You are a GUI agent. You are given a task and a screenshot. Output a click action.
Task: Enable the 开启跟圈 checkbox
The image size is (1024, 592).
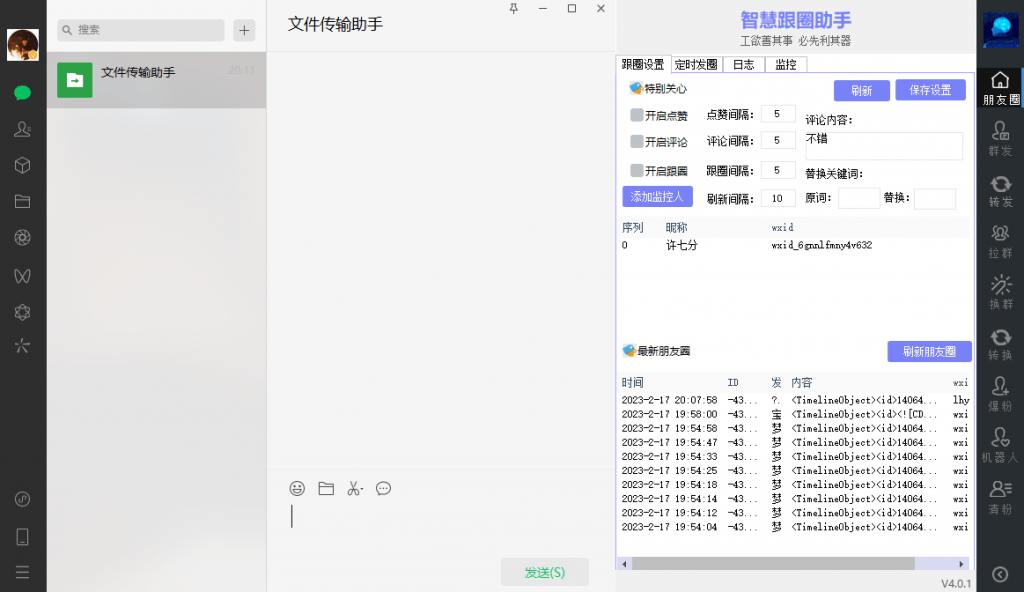[x=637, y=171]
